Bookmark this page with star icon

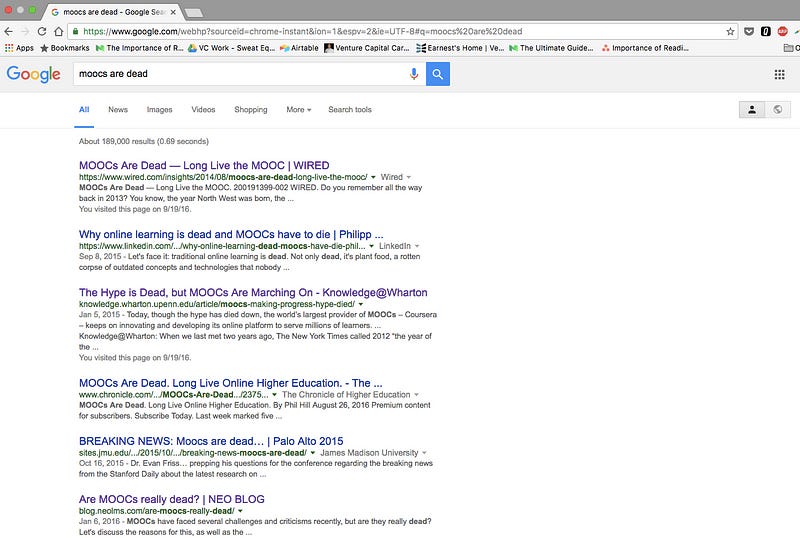(730, 32)
